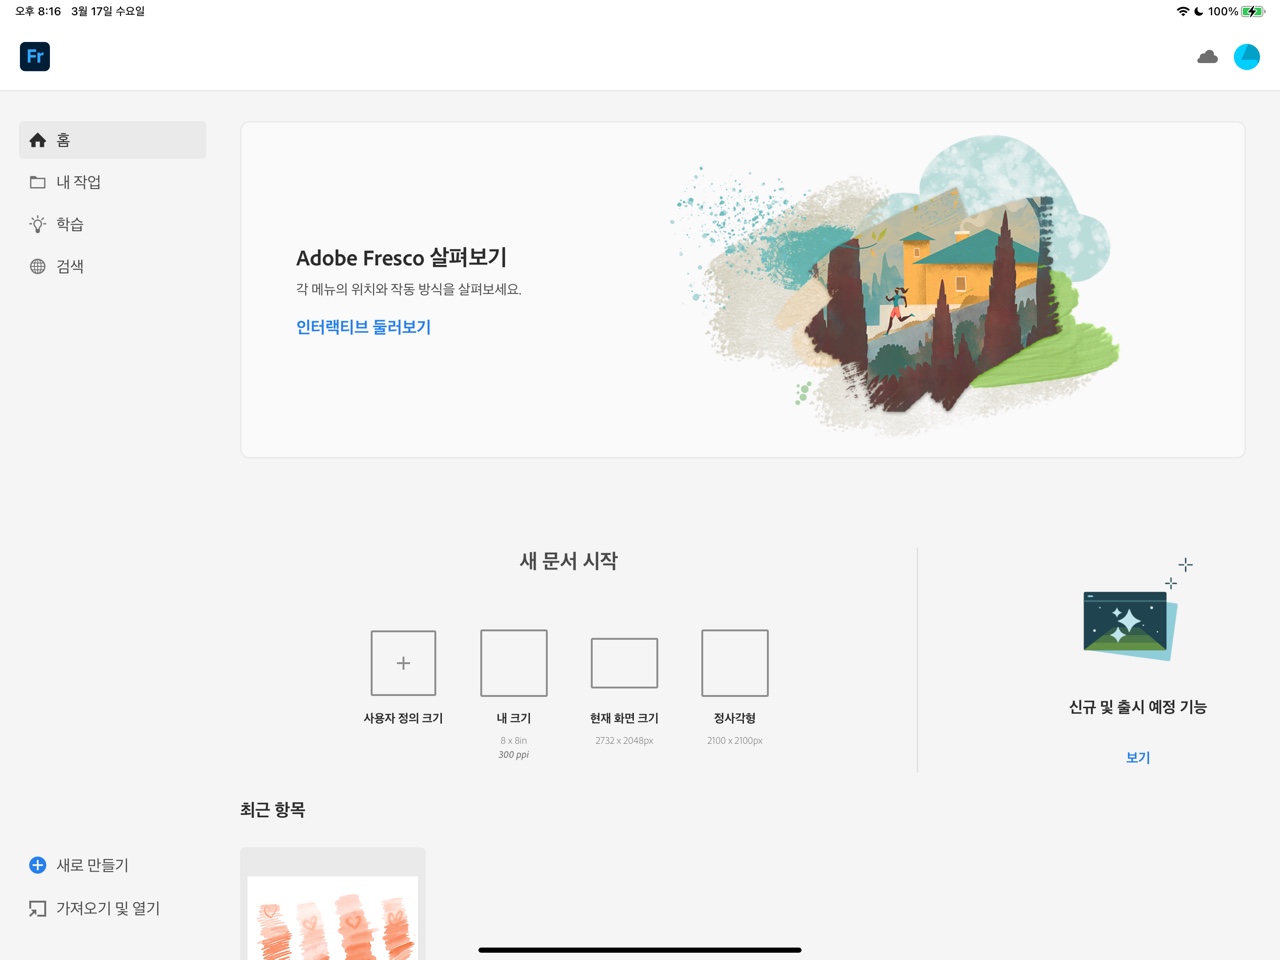Create 내 크기 8 x 8in document

(514, 663)
